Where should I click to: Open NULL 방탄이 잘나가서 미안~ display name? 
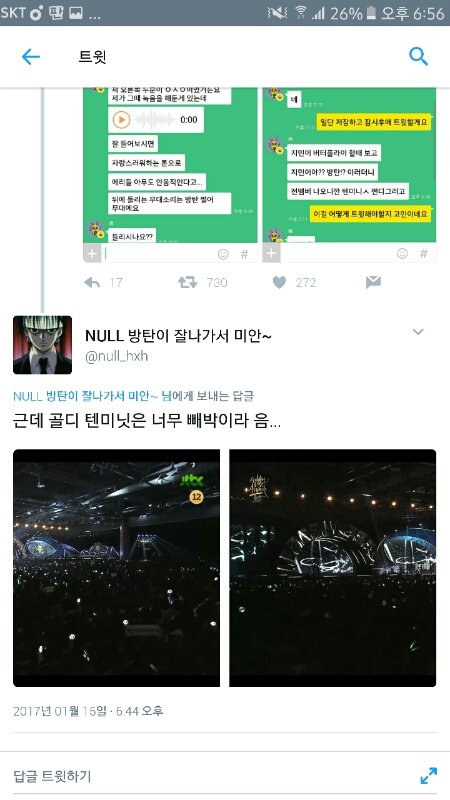(x=178, y=336)
